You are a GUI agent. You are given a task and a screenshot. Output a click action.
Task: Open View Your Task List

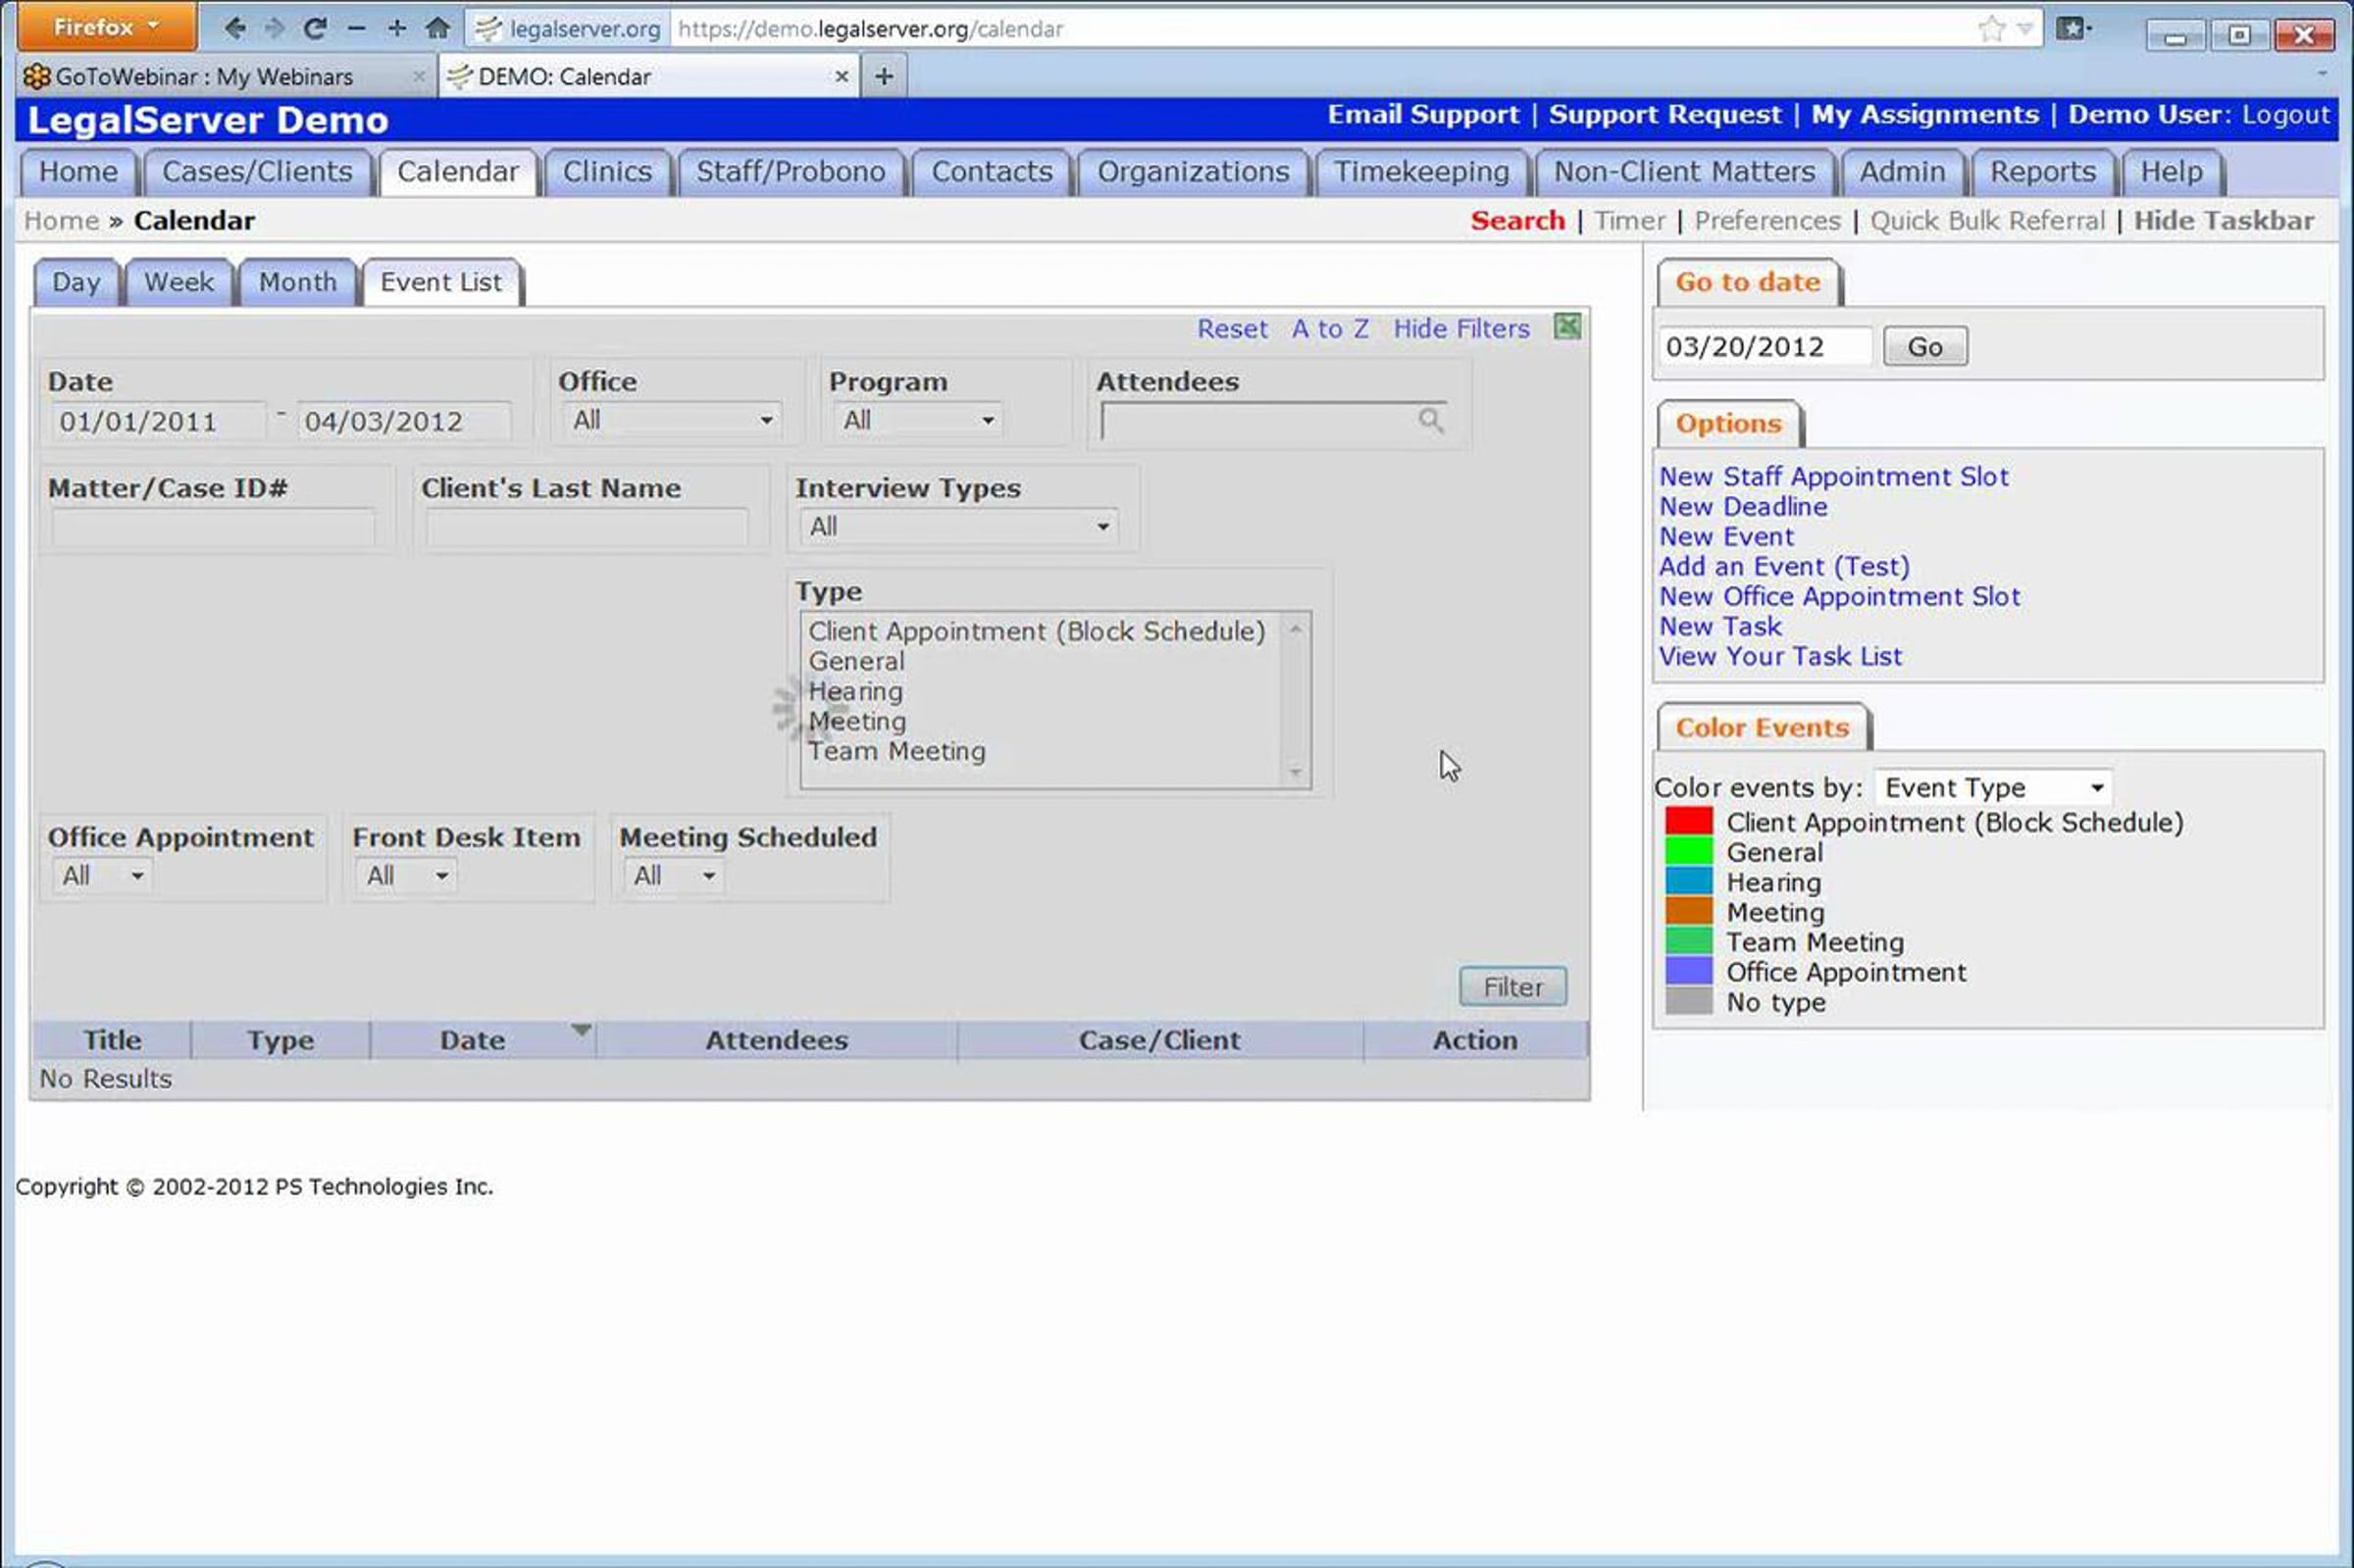(x=1780, y=657)
